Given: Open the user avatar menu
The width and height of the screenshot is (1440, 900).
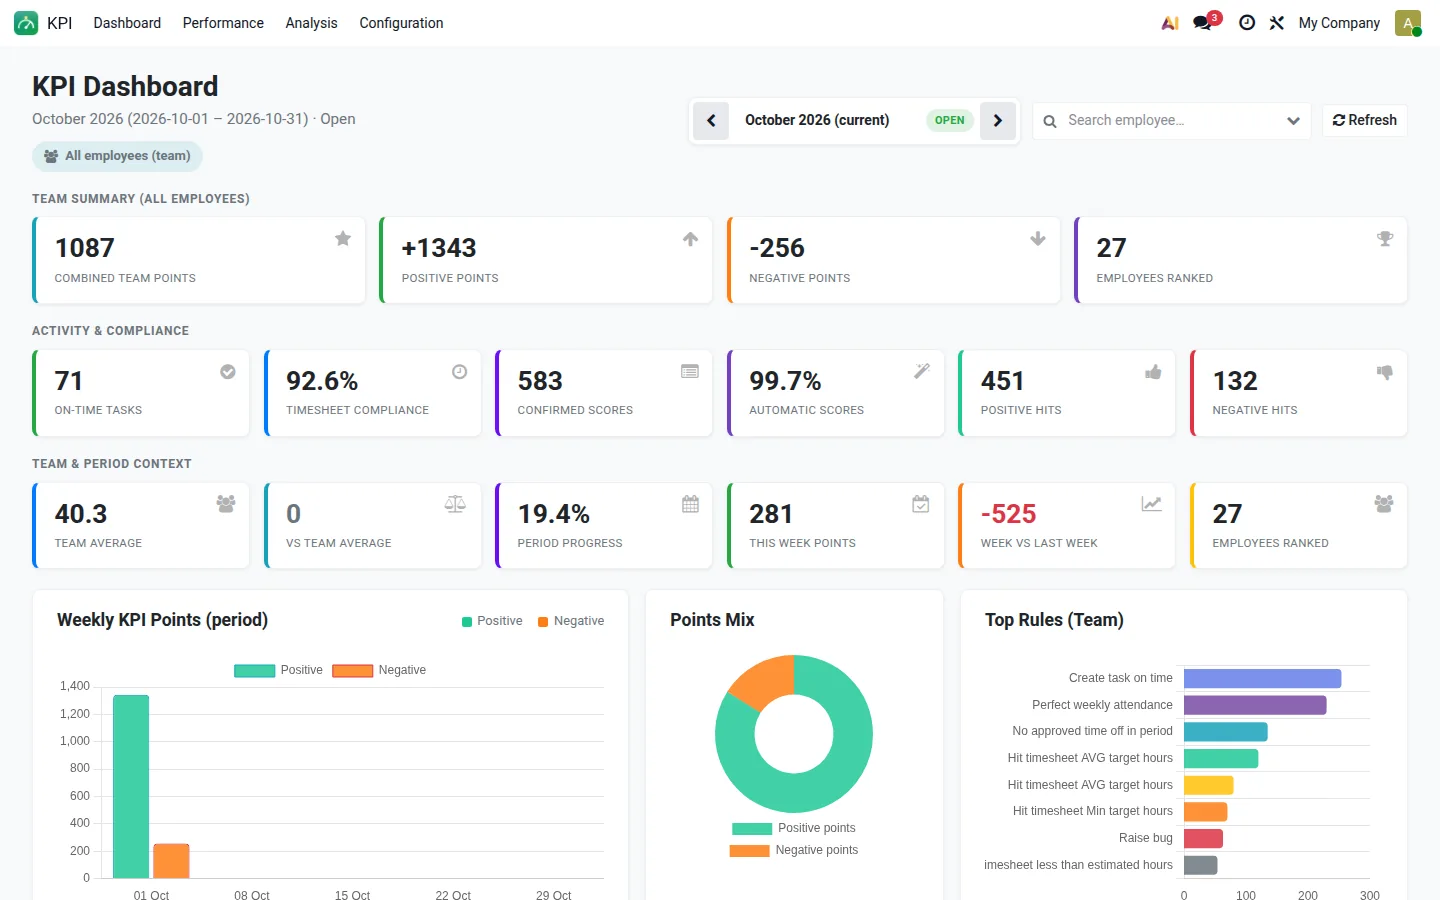Looking at the screenshot, I should click(x=1408, y=23).
